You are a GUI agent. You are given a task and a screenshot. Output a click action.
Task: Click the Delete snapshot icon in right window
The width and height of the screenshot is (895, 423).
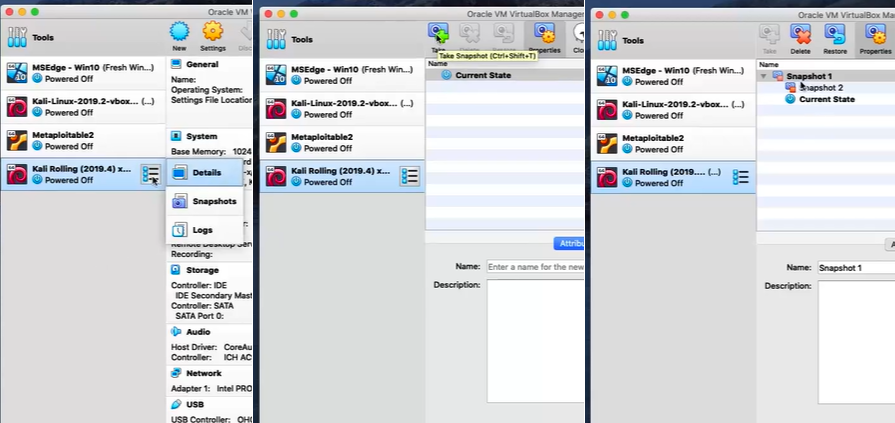tap(800, 34)
